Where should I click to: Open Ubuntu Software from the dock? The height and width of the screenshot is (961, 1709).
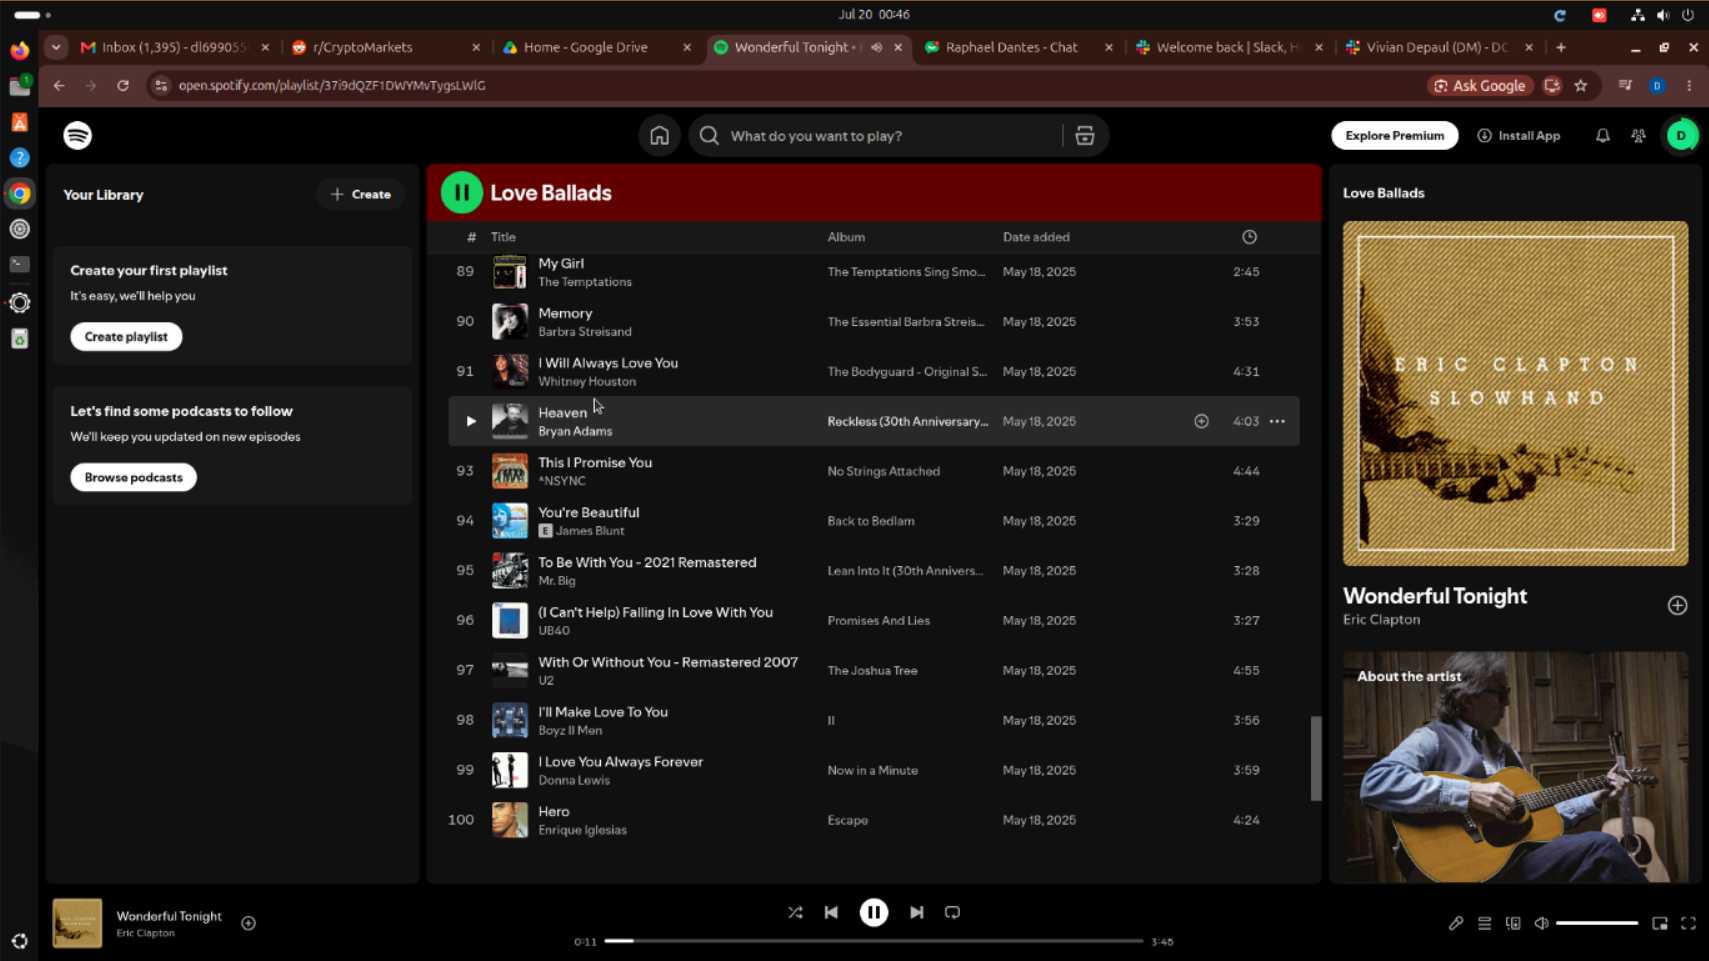coord(19,122)
